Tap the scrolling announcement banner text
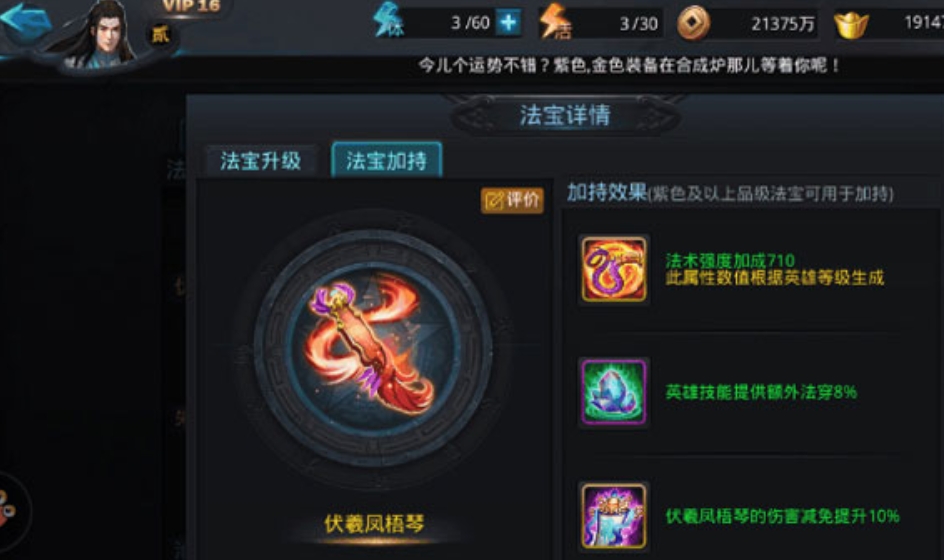The height and width of the screenshot is (560, 944). pyautogui.click(x=629, y=65)
